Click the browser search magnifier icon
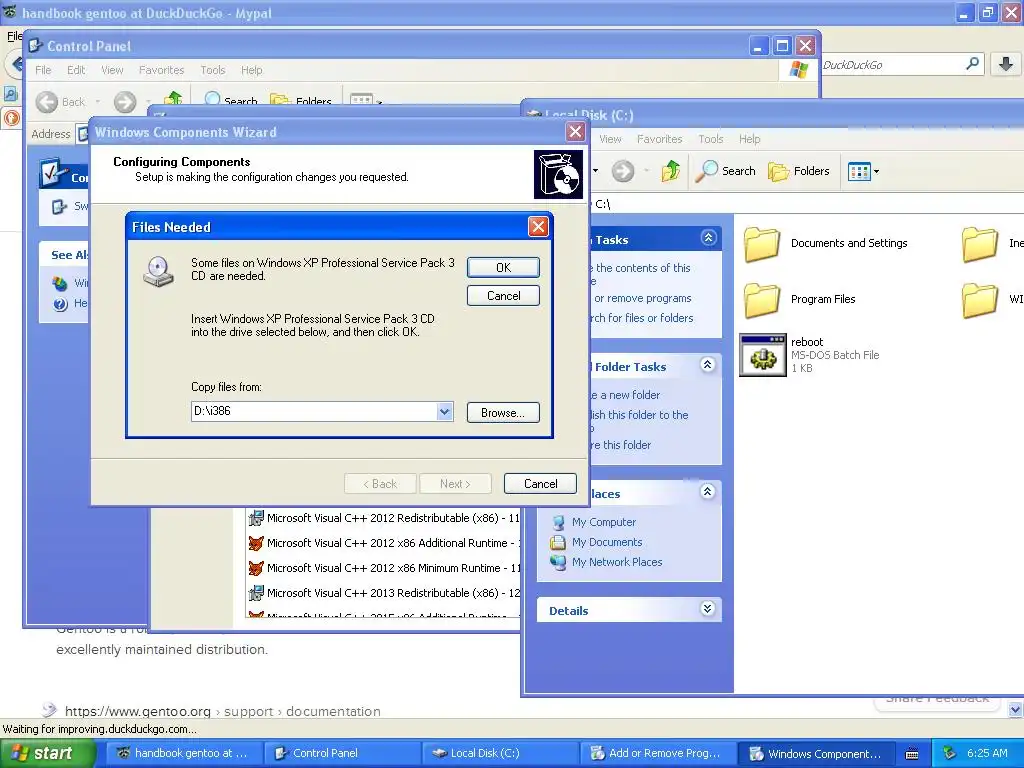1024x768 pixels. pyautogui.click(x=972, y=64)
